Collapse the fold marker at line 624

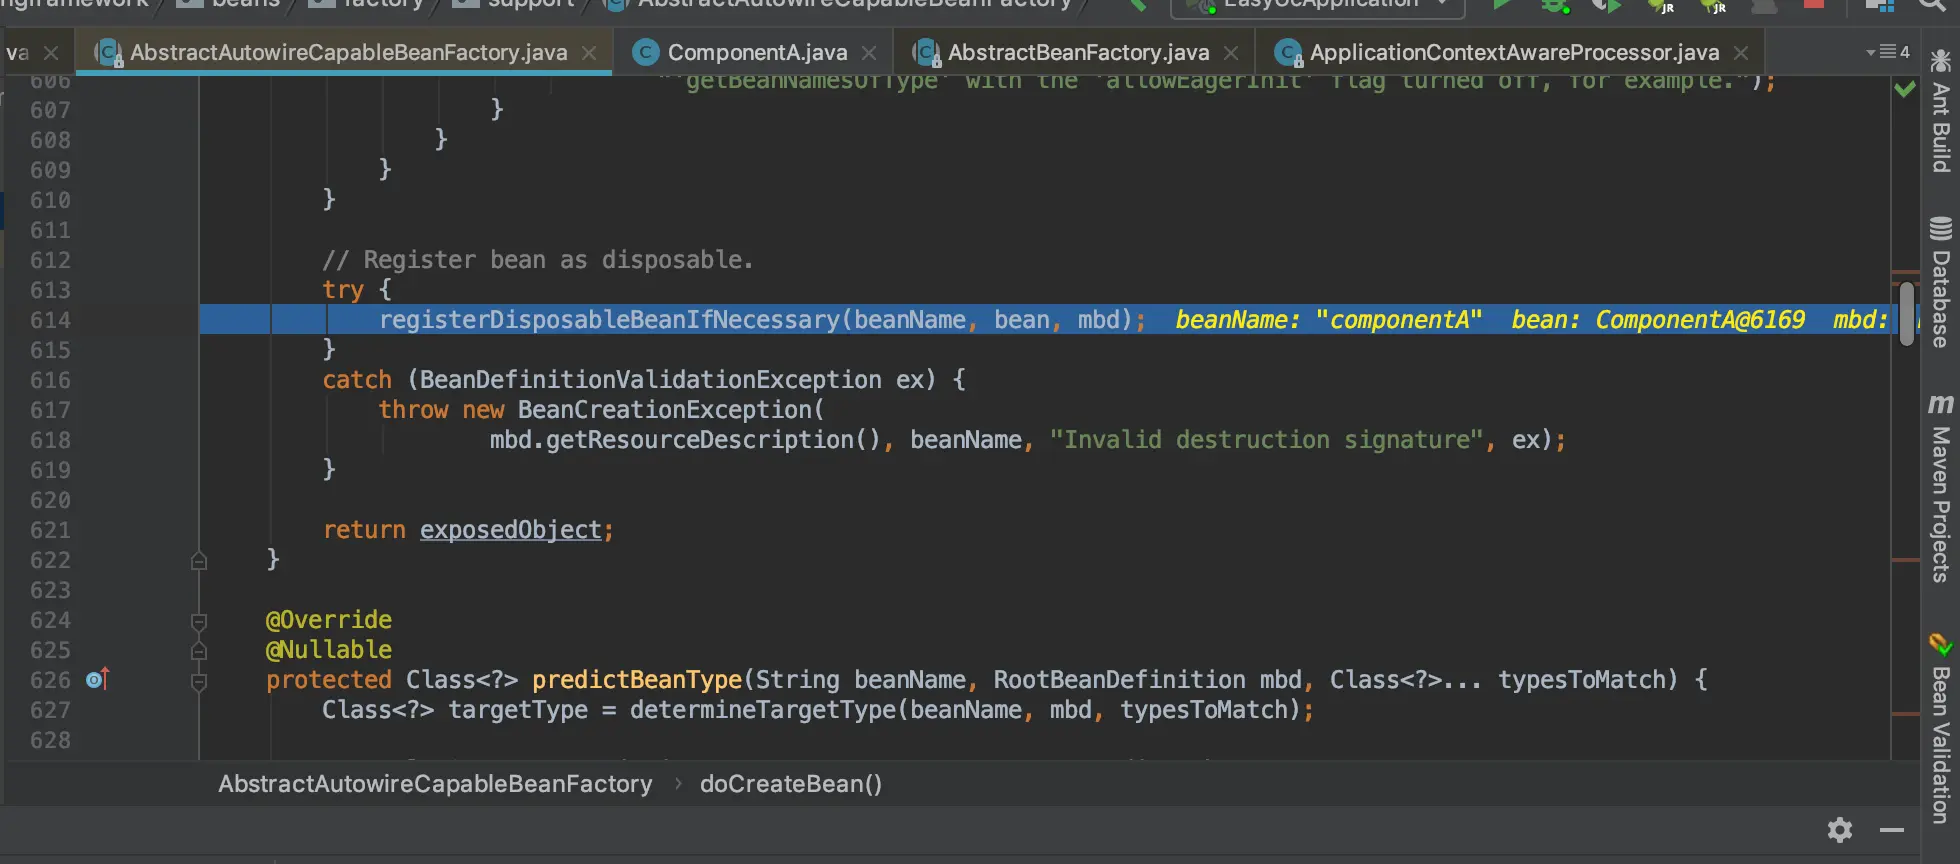pos(199,622)
